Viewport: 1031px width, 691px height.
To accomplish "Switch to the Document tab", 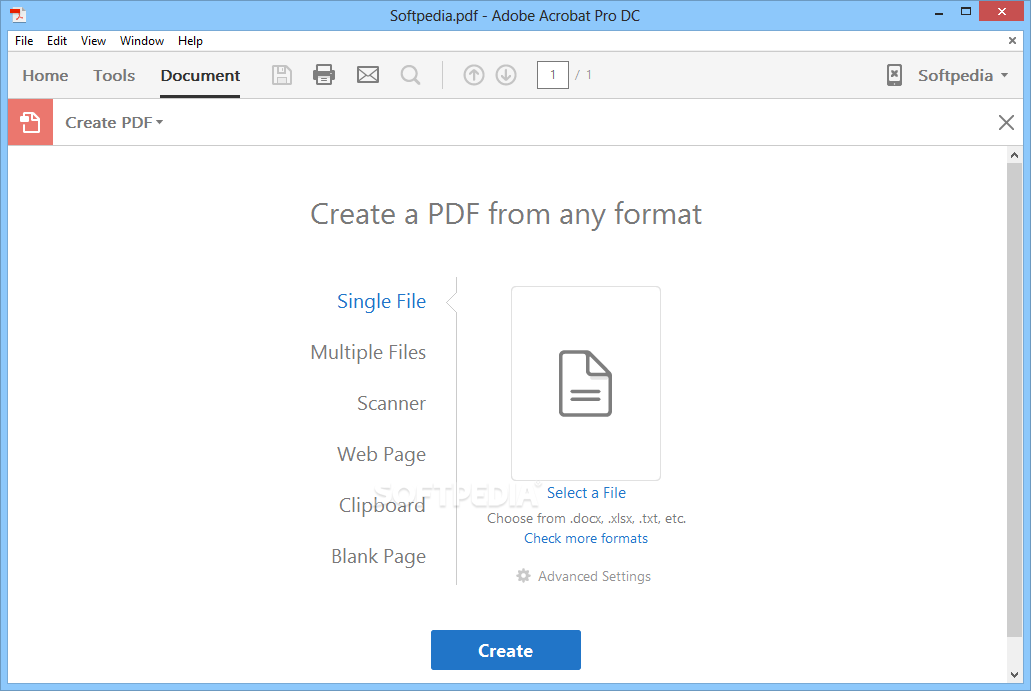I will point(200,76).
